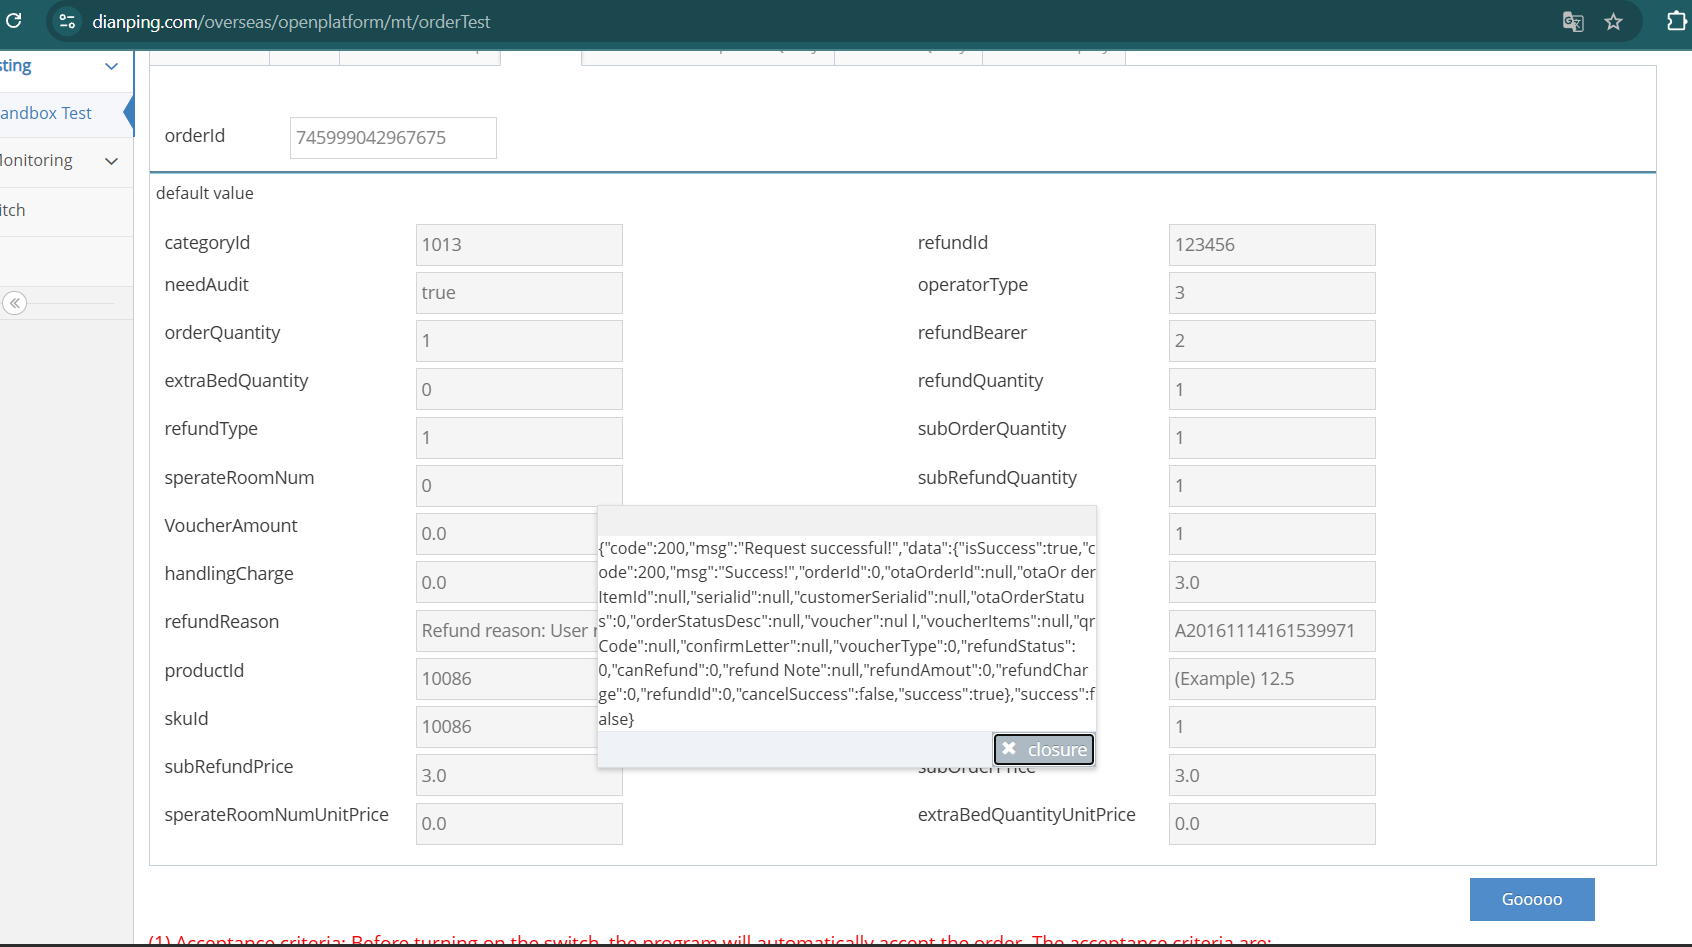Click the operatorType input field
The image size is (1692, 947).
tap(1271, 293)
